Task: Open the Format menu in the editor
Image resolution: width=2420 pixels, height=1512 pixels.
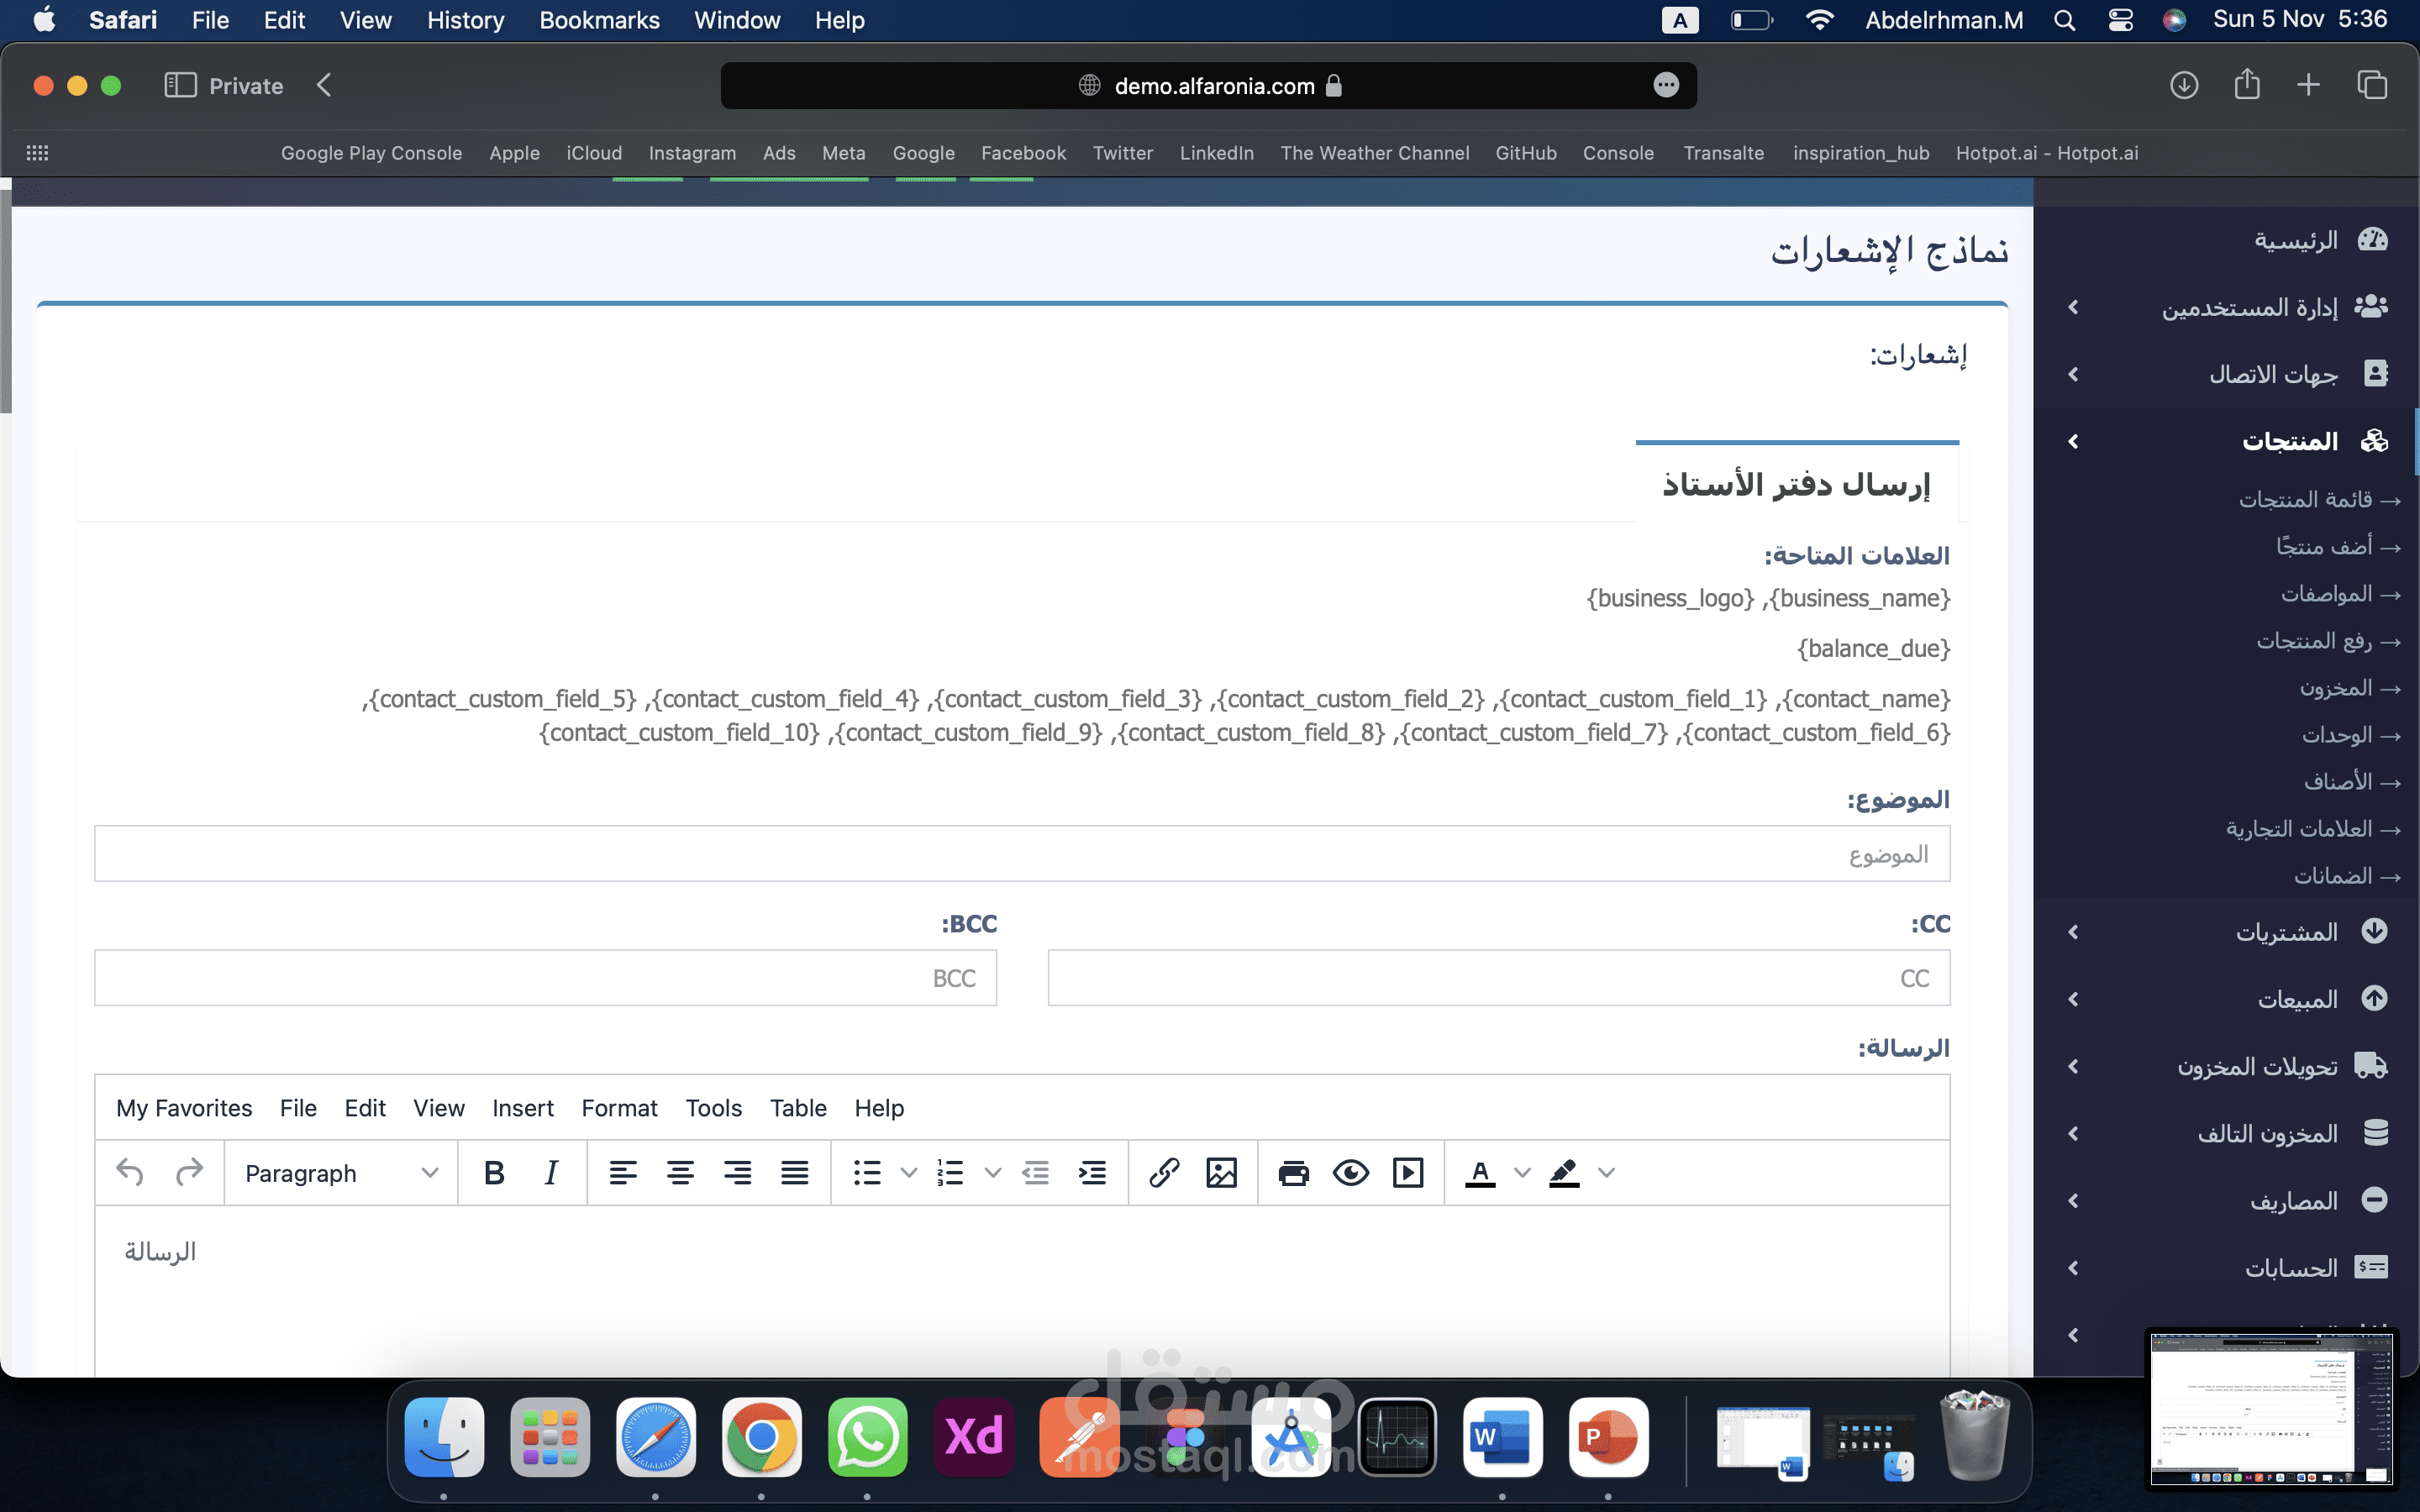Action: pyautogui.click(x=620, y=1108)
